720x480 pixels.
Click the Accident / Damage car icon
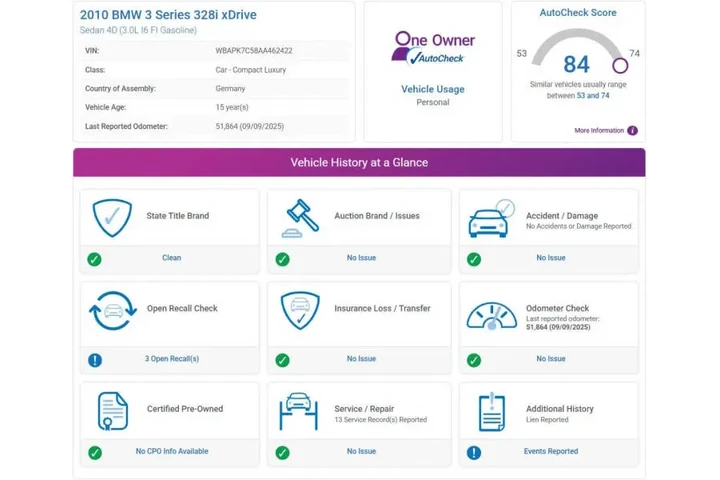pyautogui.click(x=491, y=219)
